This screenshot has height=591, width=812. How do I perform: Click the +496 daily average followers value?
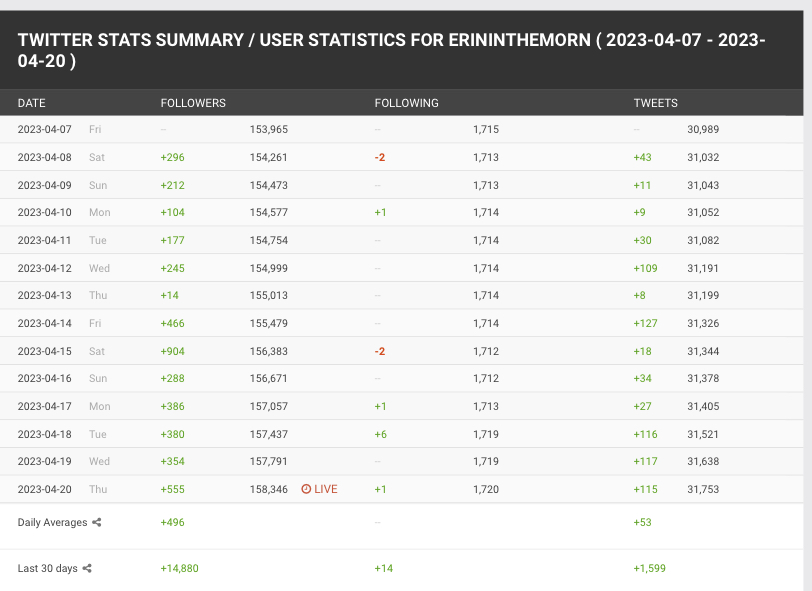coord(172,522)
